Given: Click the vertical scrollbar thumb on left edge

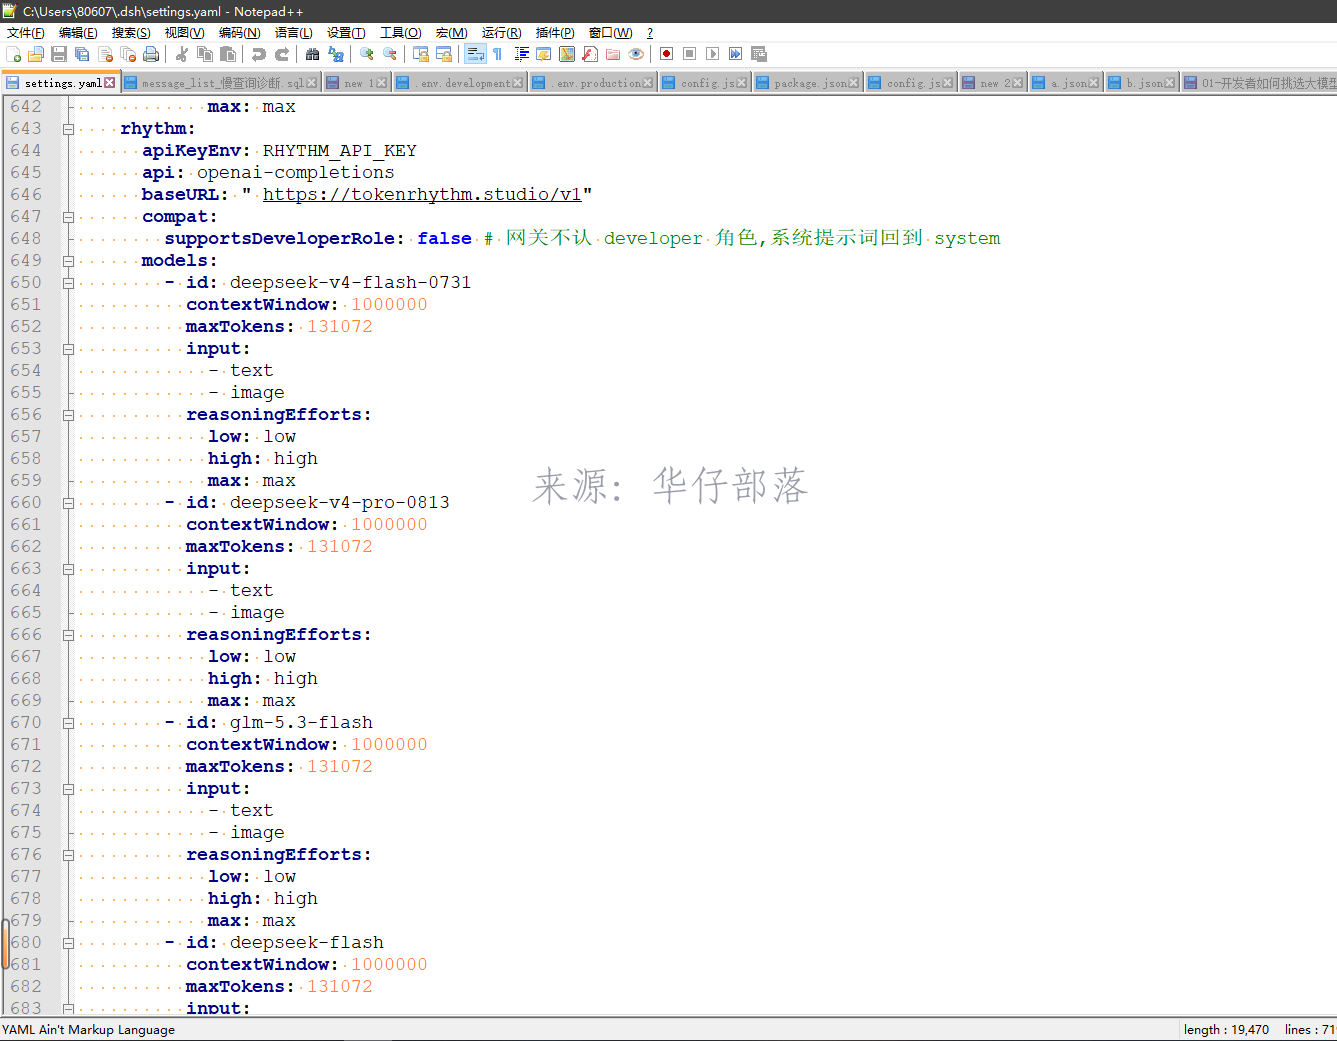Looking at the screenshot, I should pos(4,944).
